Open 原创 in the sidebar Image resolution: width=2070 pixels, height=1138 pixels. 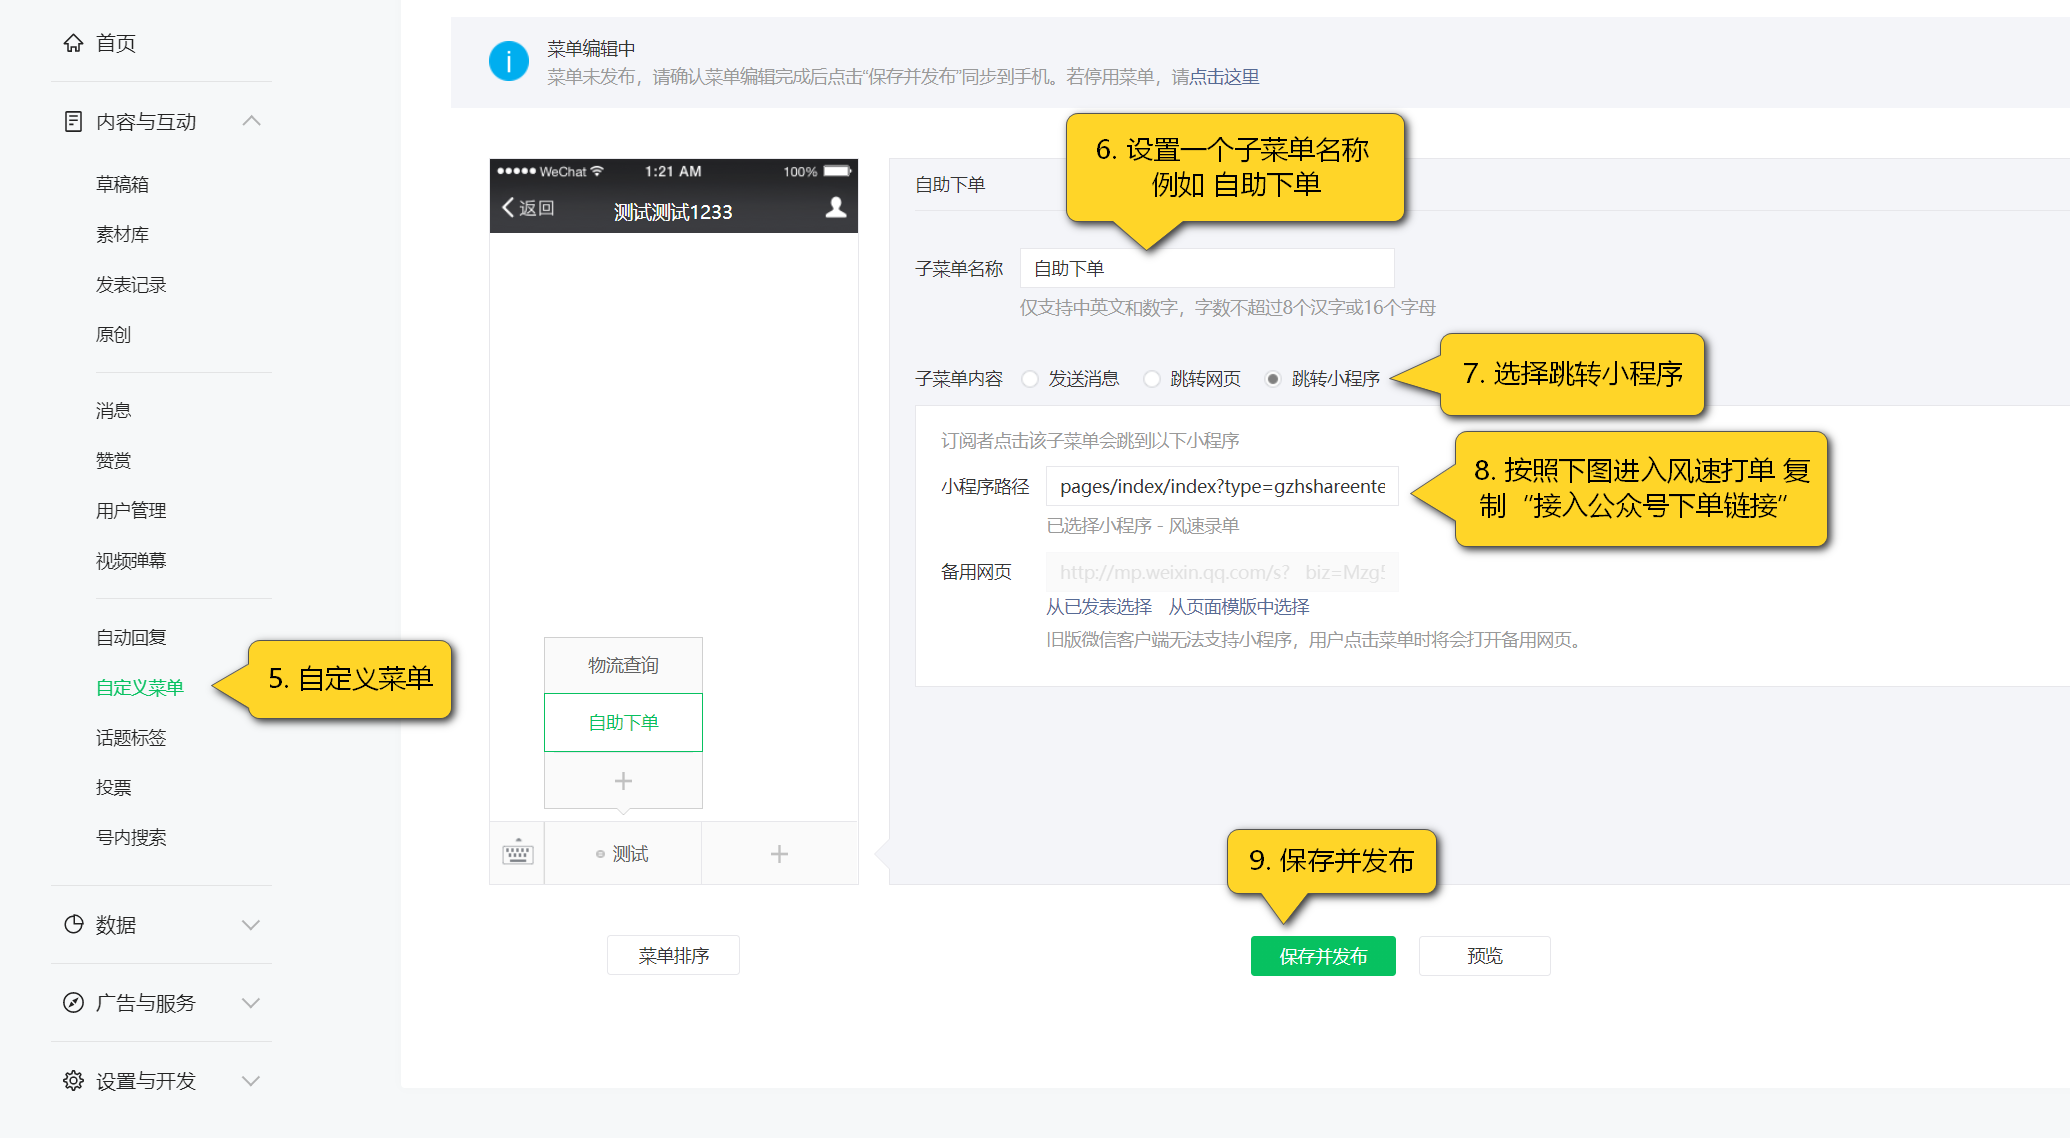113,334
